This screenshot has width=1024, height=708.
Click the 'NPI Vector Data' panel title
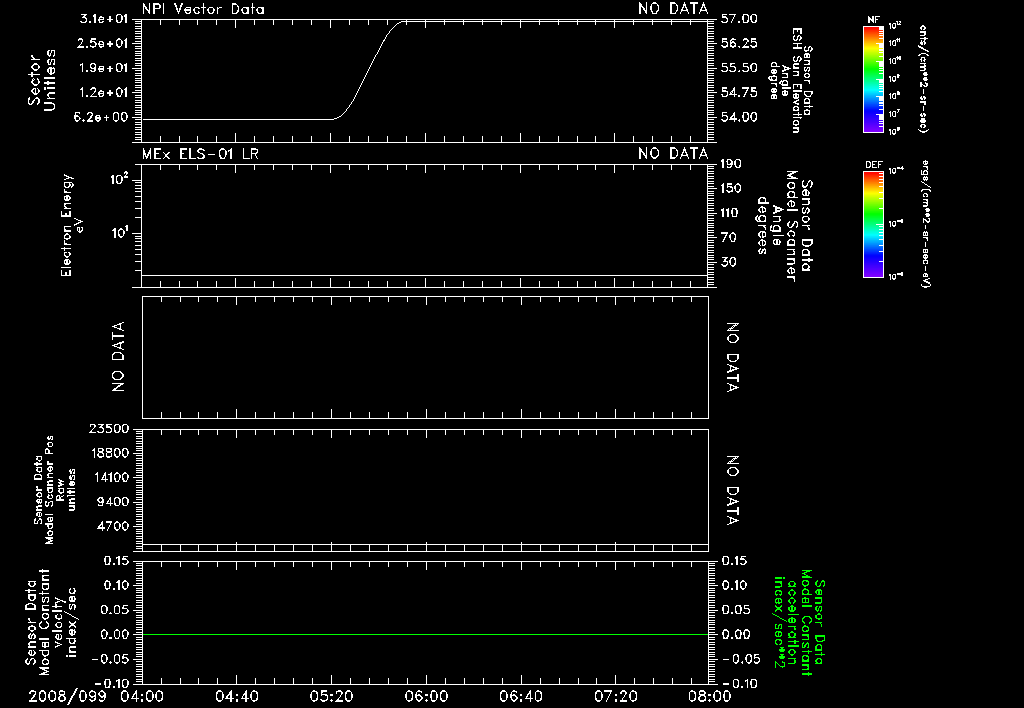click(x=203, y=9)
